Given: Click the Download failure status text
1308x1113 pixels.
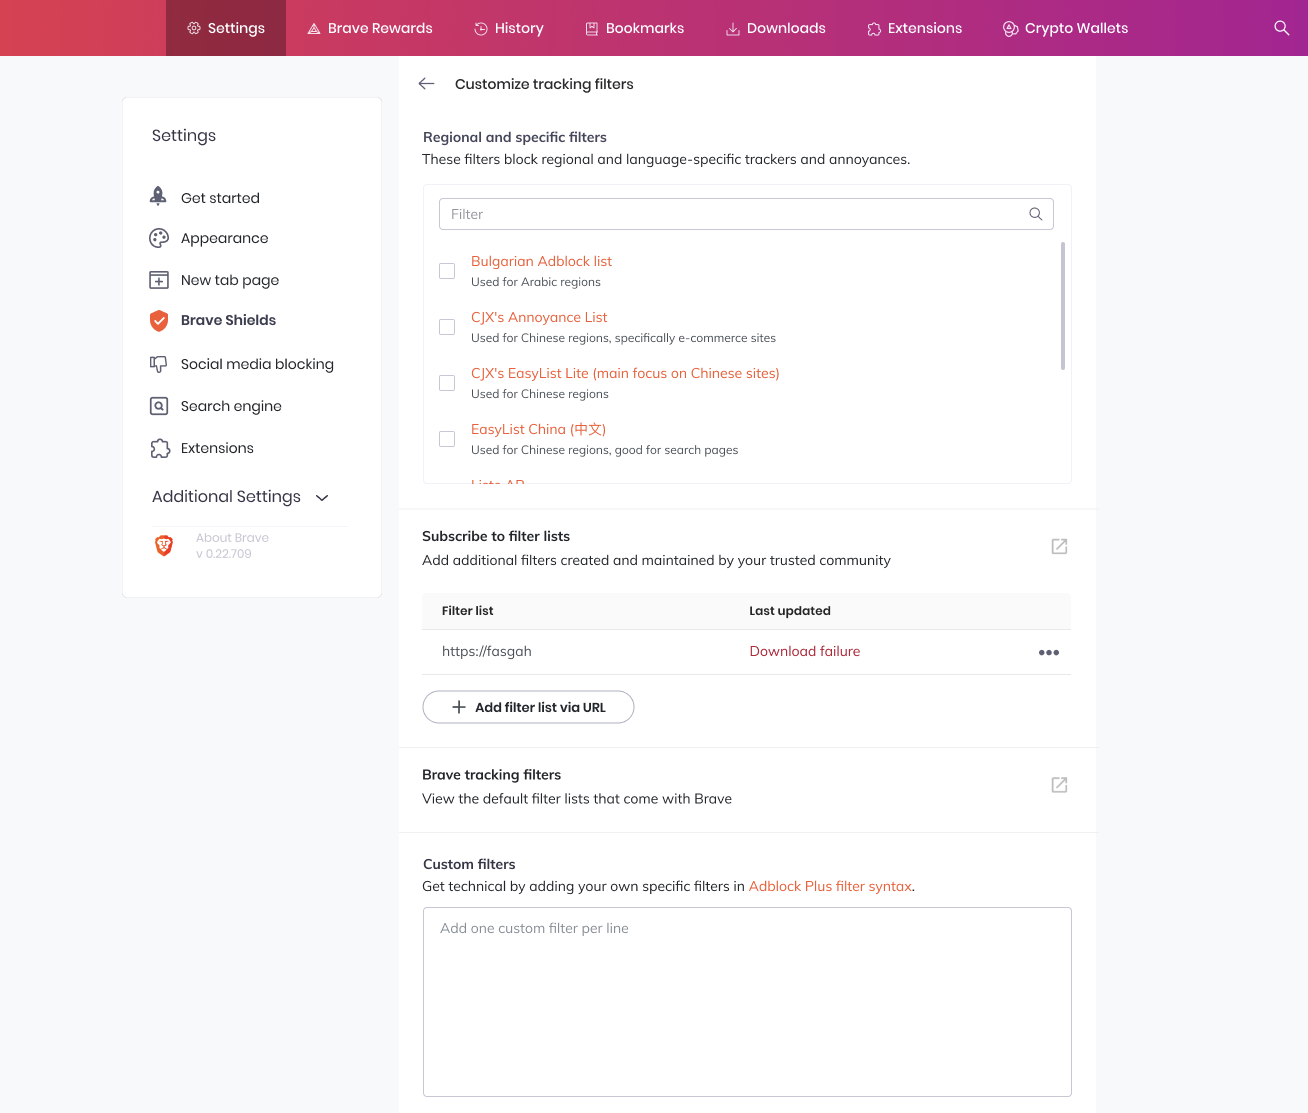Looking at the screenshot, I should coord(805,651).
